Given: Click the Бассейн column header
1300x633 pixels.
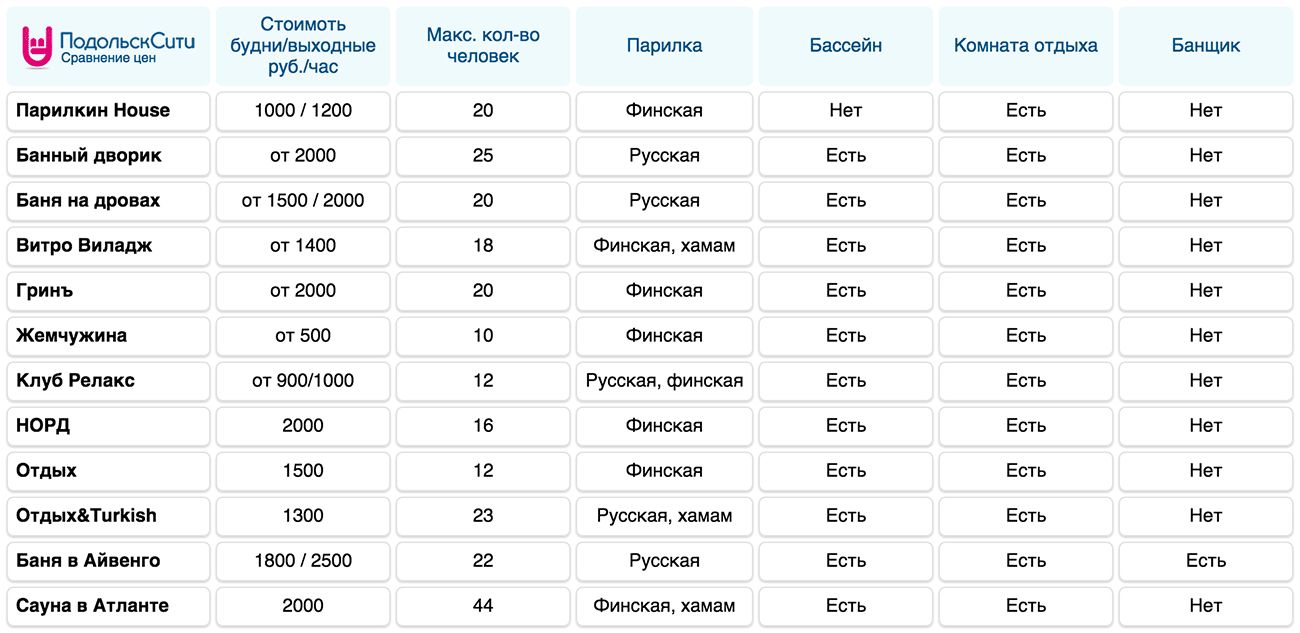Looking at the screenshot, I should pos(845,46).
